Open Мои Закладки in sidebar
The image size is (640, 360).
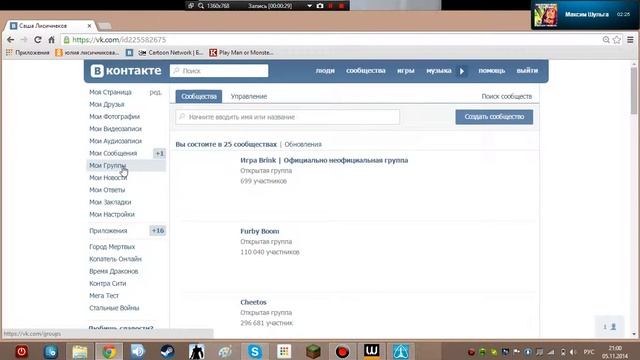[110, 202]
